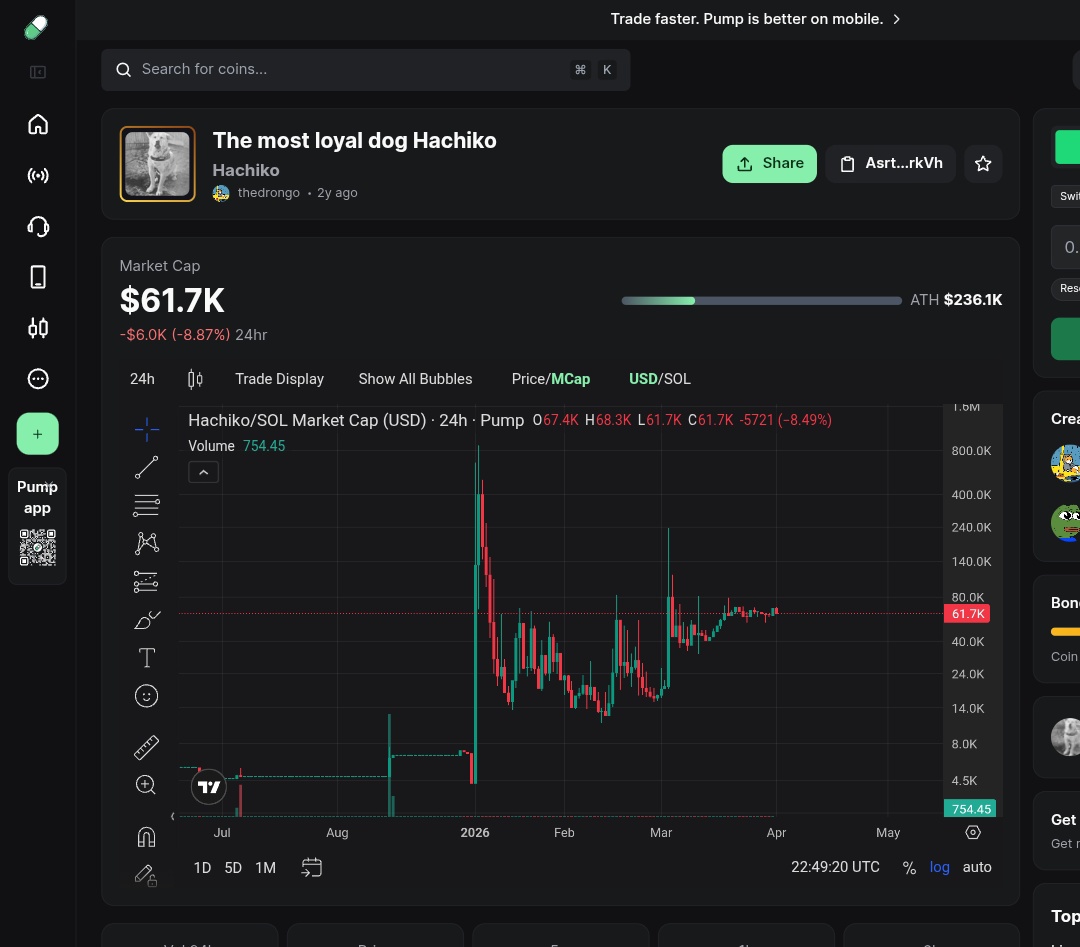
Task: Select the trend line tool
Action: click(x=147, y=467)
